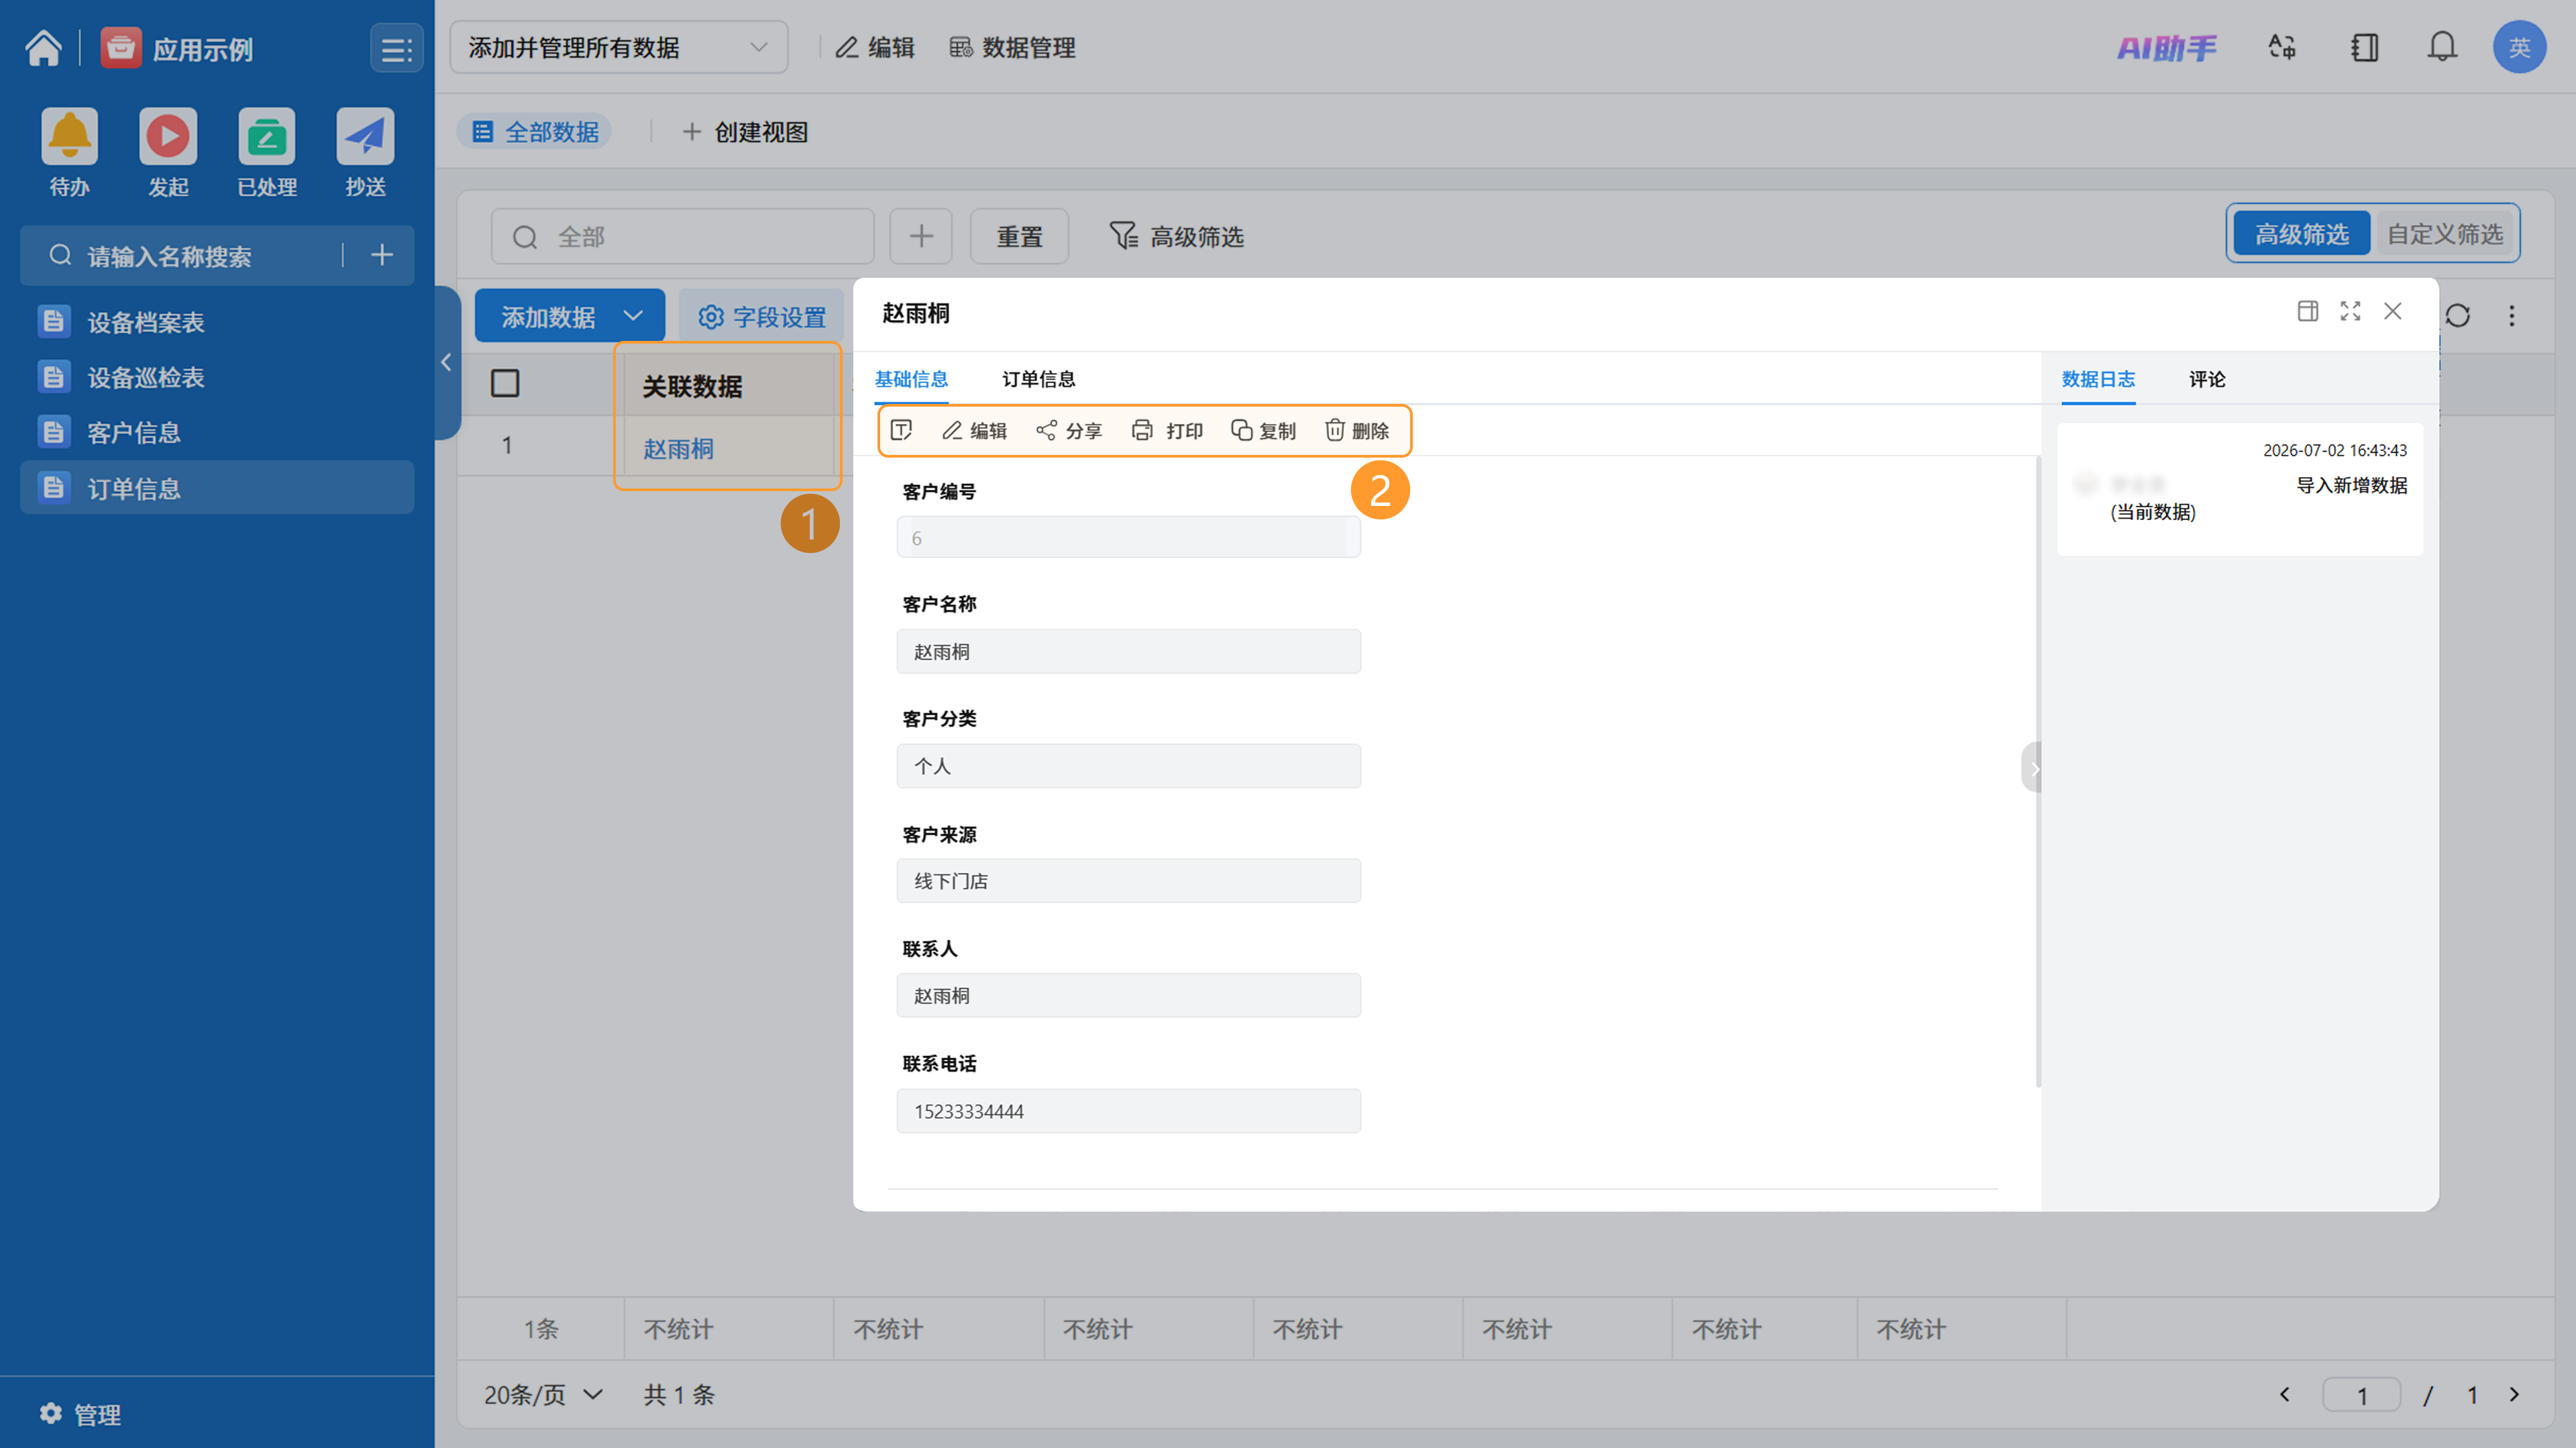Image resolution: width=2576 pixels, height=1448 pixels.
Task: Delete the record with 删除
Action: point(1356,430)
